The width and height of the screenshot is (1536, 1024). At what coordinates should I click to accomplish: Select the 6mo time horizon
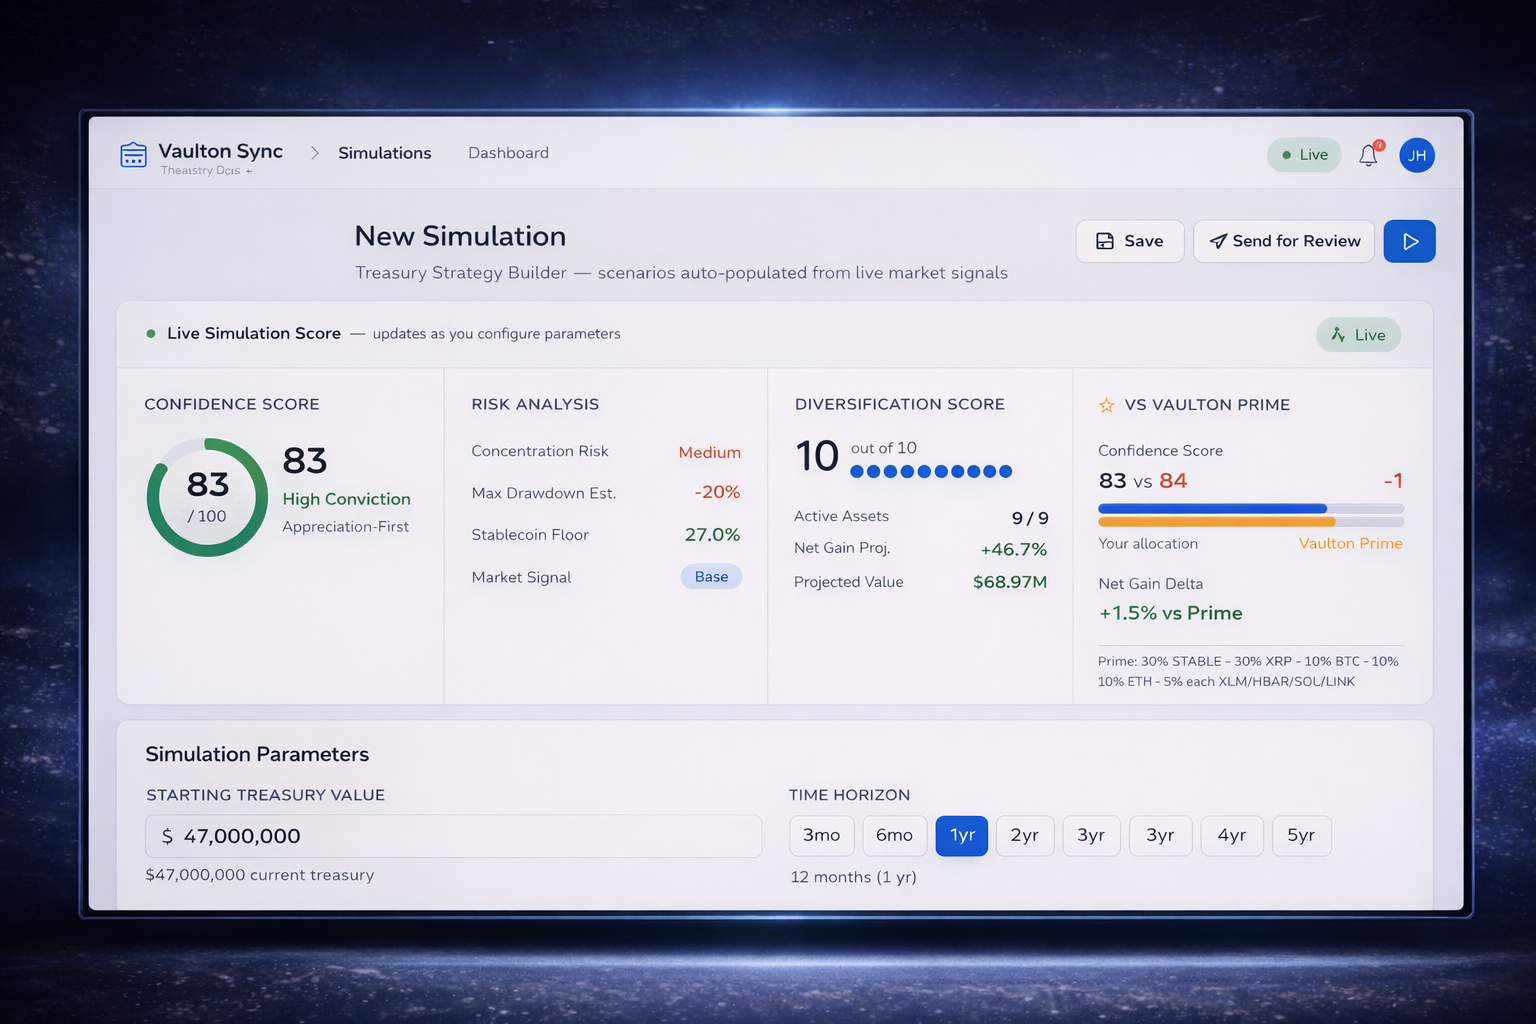coord(895,835)
